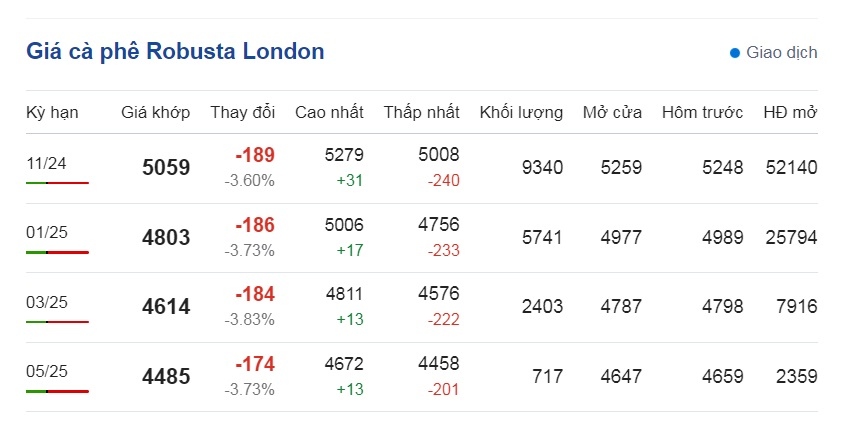
Task: Click the blue Giao dịch status dot
Action: click(x=735, y=53)
